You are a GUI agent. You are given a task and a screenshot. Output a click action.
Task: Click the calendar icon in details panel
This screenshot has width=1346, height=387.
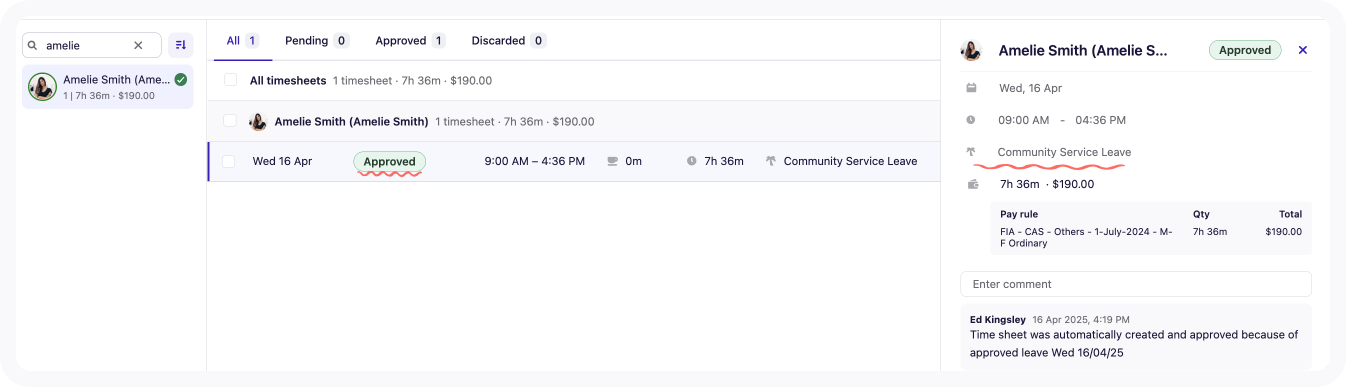tap(971, 88)
